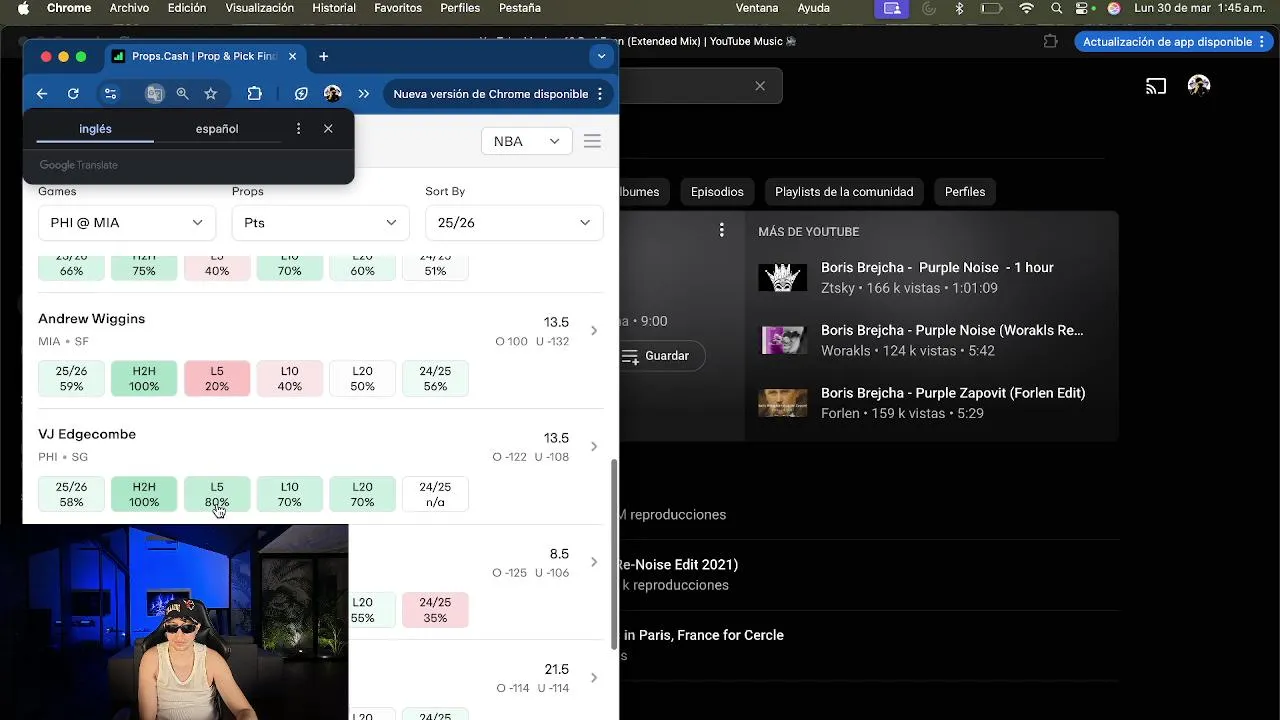Open the Chrome profile avatar

(333, 94)
